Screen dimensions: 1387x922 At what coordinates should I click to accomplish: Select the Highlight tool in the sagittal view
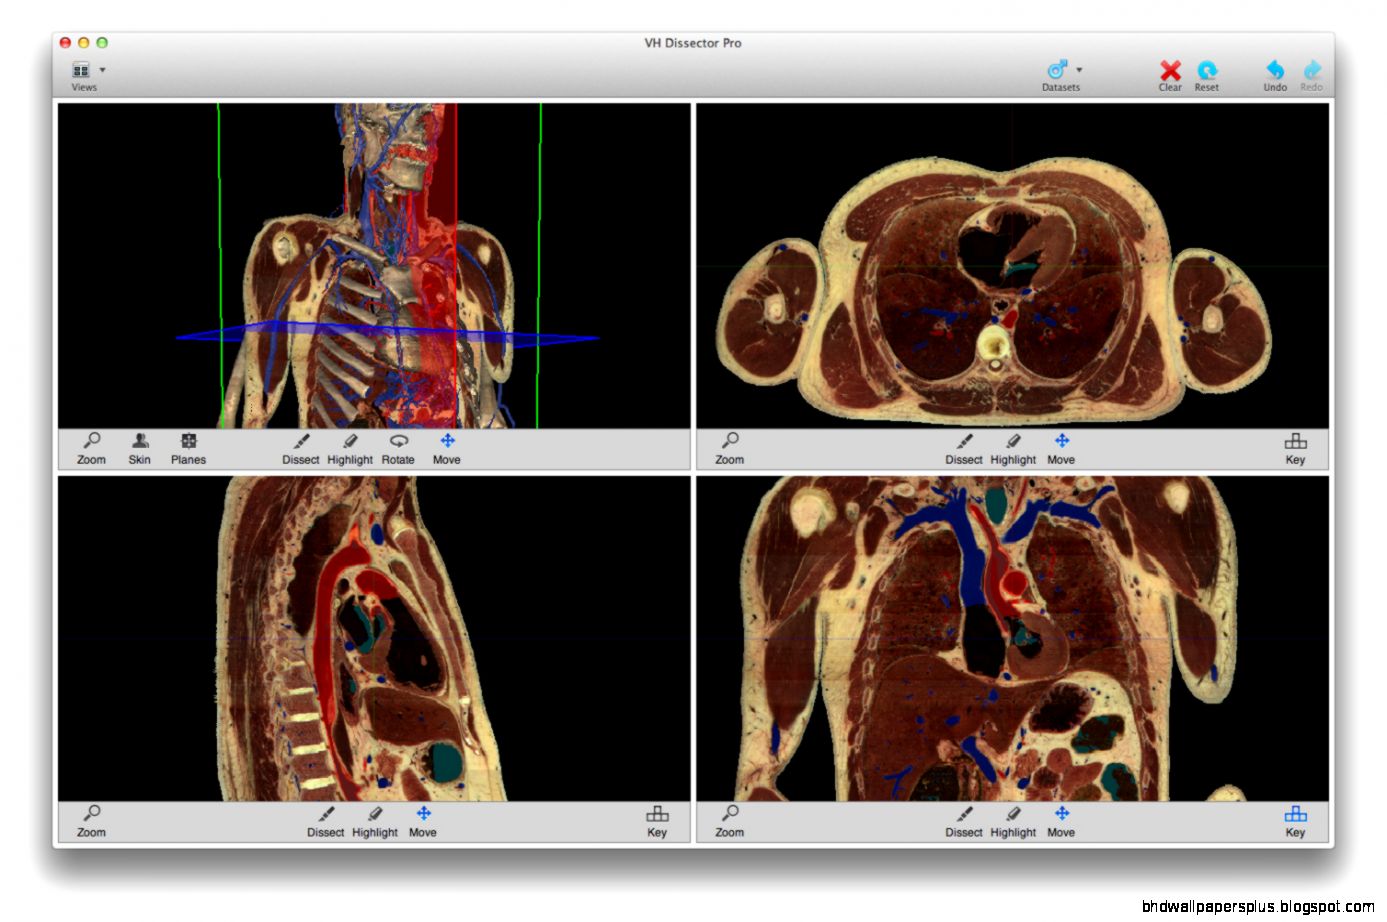tap(374, 820)
